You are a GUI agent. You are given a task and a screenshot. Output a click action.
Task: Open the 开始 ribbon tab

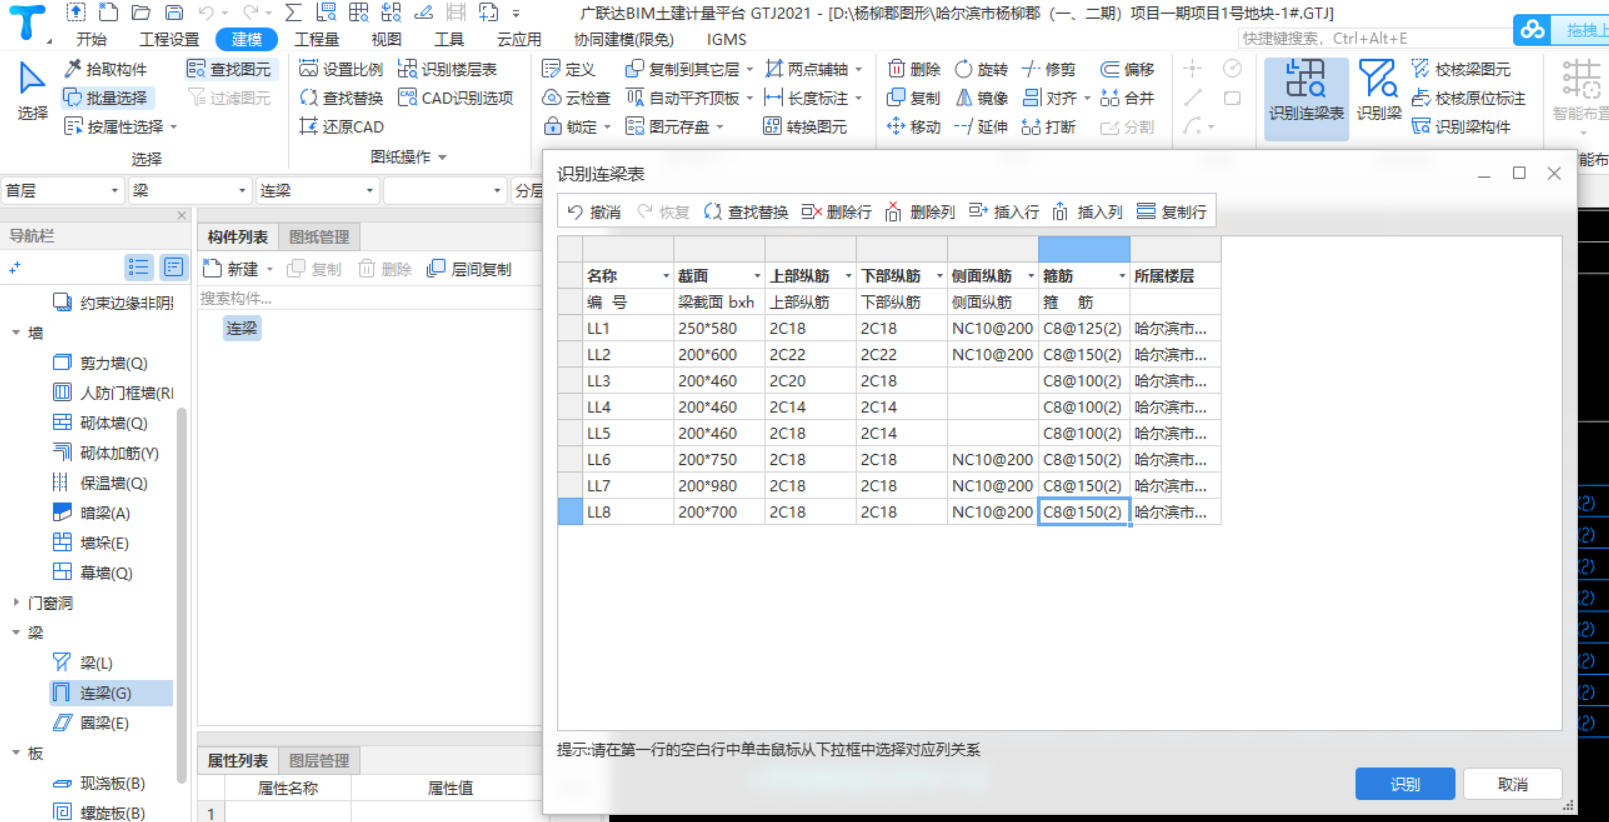click(91, 39)
